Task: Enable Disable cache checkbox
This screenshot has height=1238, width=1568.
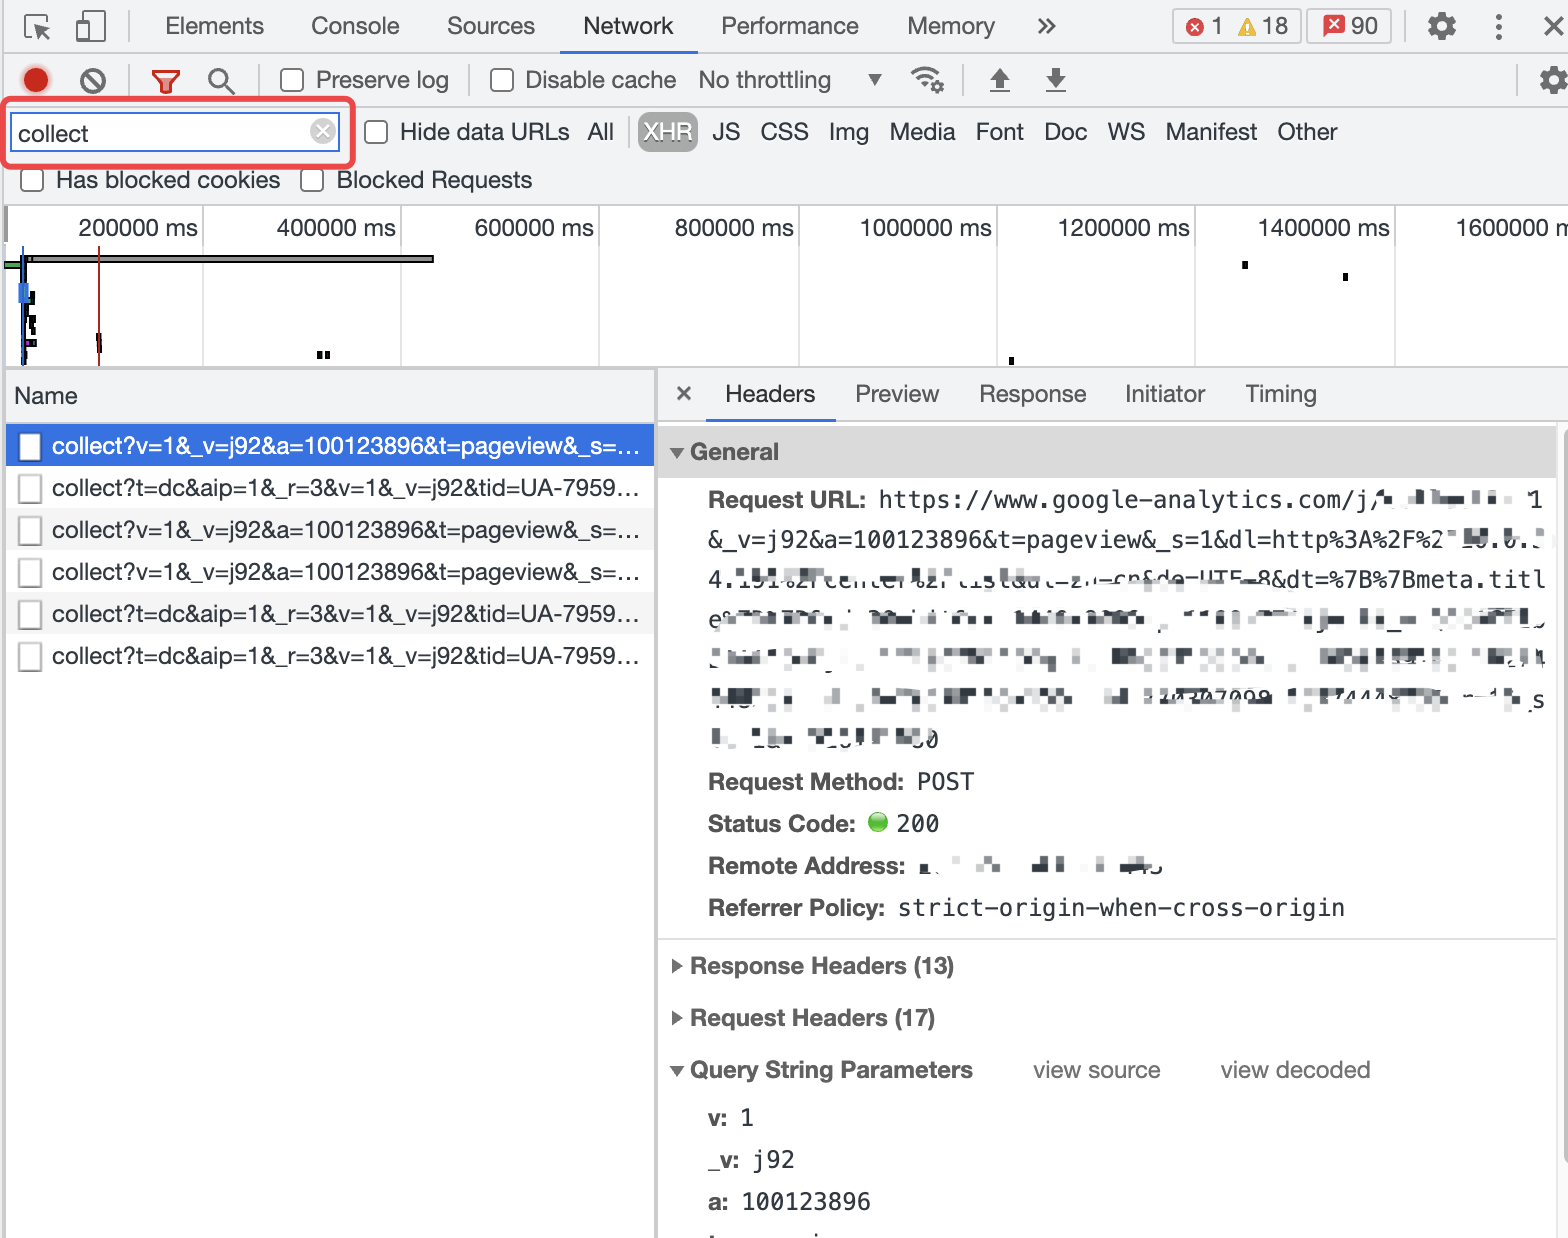Action: (502, 80)
